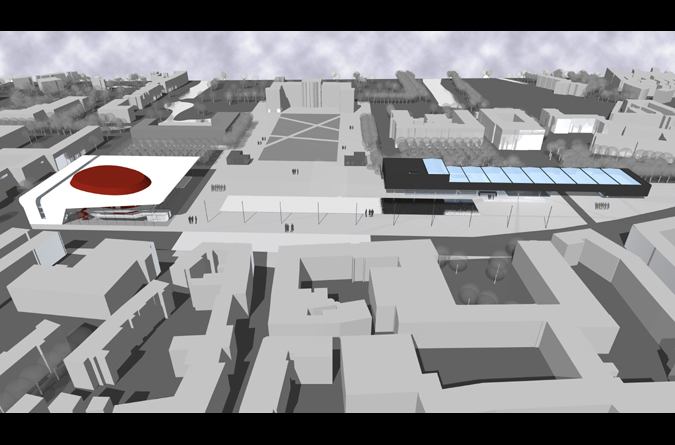Click the people standing right of black building
Image resolution: width=675 pixels, height=445 pixels.
coord(601,207)
